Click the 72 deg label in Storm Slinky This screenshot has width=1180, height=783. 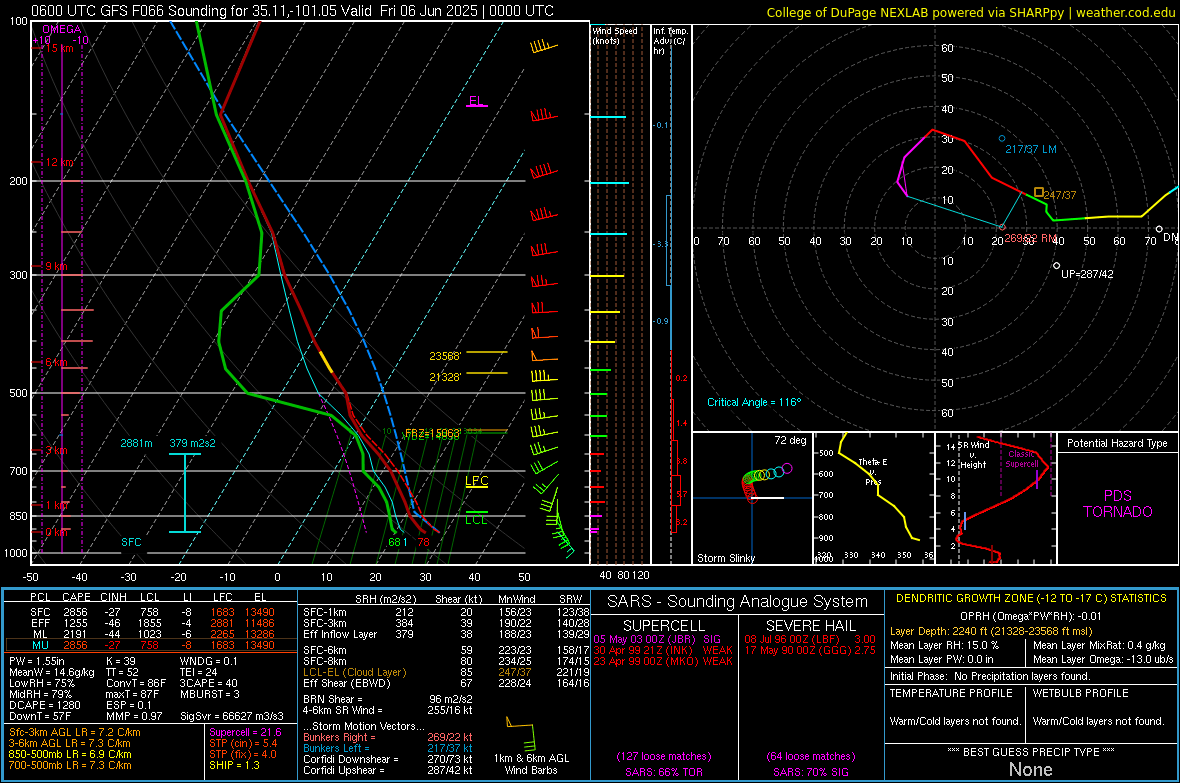click(790, 440)
